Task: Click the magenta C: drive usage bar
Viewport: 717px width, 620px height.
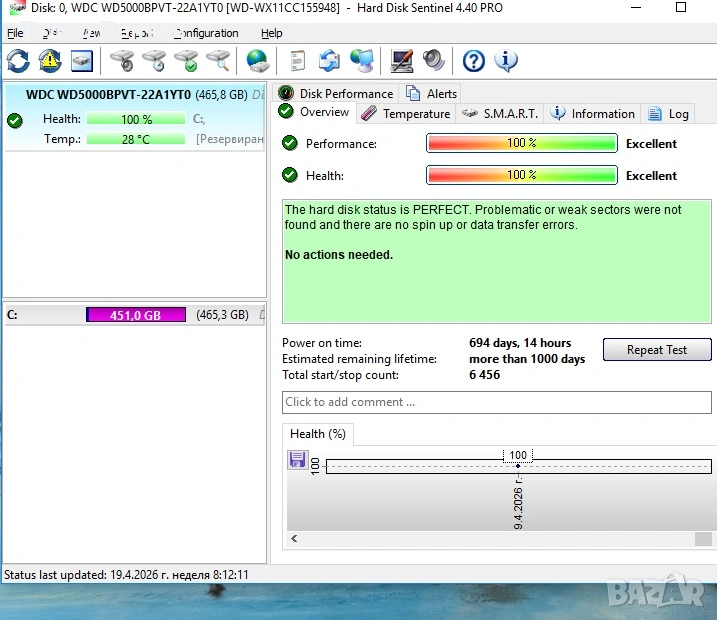Action: click(136, 314)
